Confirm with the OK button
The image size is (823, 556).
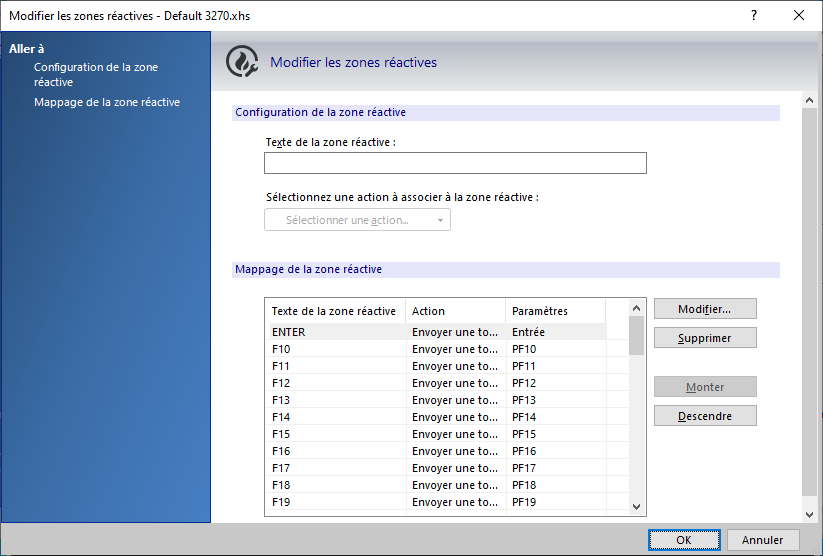(684, 540)
